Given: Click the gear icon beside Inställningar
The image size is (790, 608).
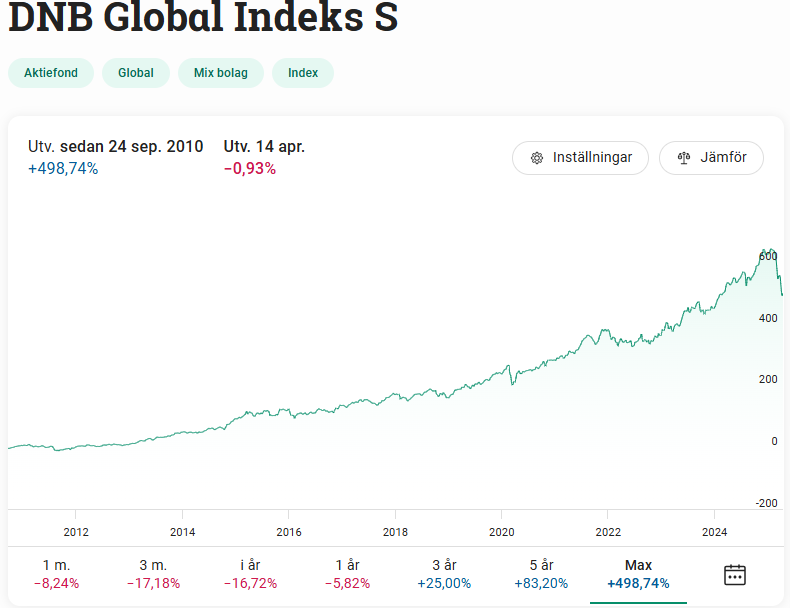Looking at the screenshot, I should click(x=537, y=158).
